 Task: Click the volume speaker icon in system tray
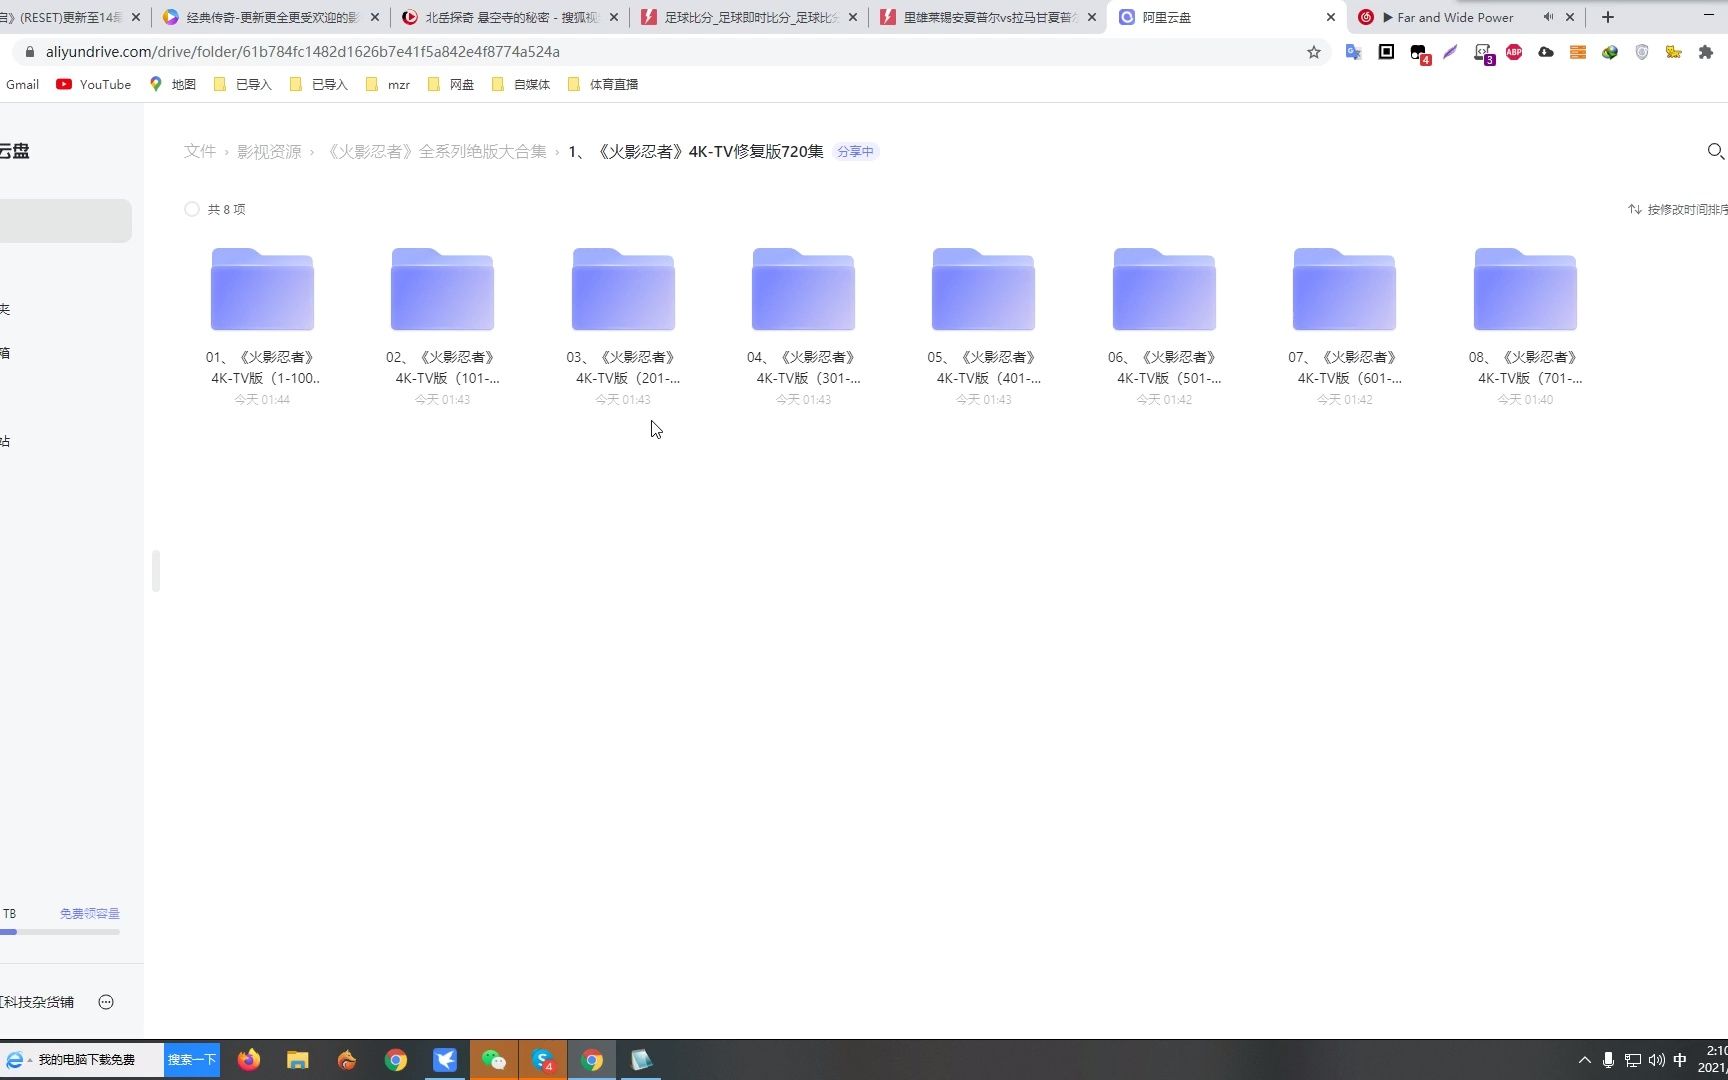1656,1060
